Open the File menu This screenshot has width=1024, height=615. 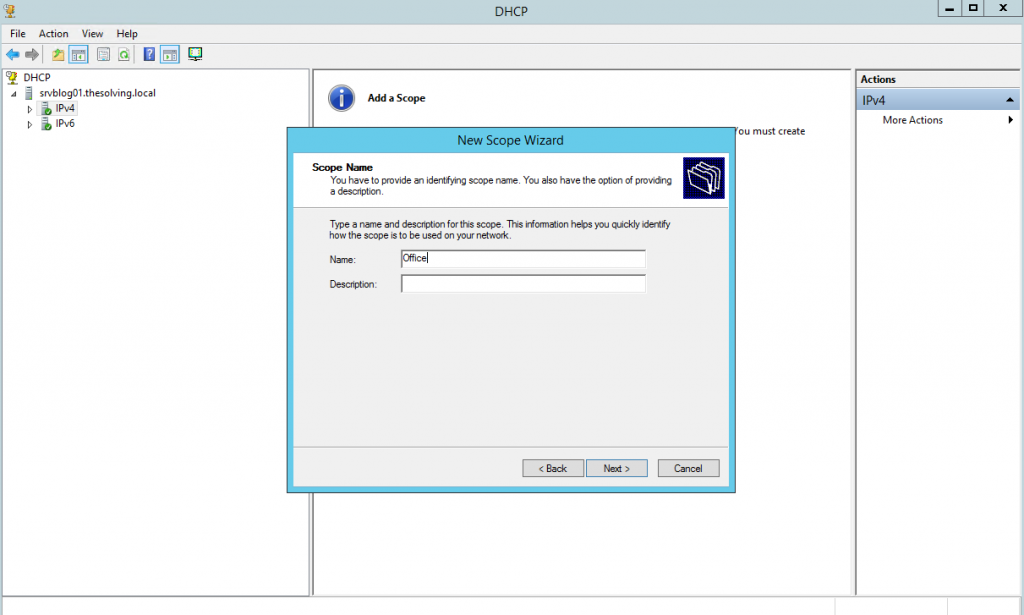click(18, 33)
